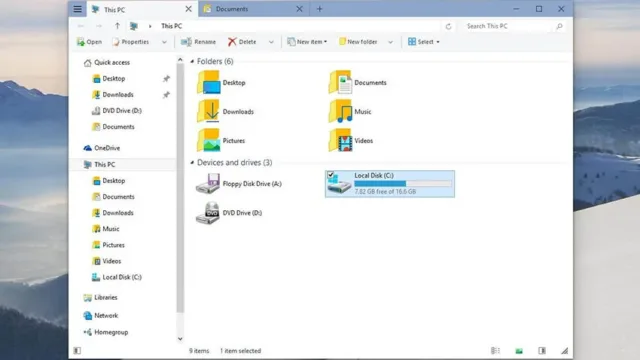Click the search magnifier icon
This screenshot has height=360, width=640.
coord(560,27)
